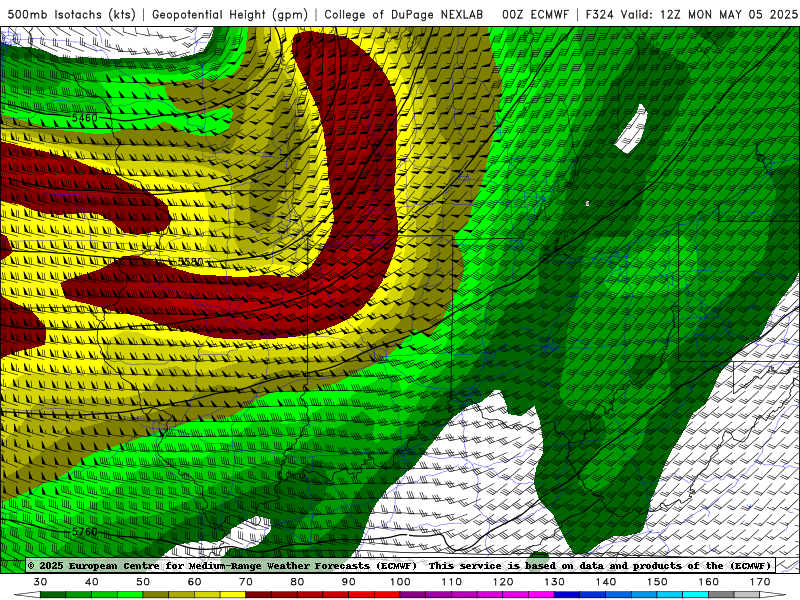The height and width of the screenshot is (600, 800).
Task: Click the 'Geopotential Height (gpm)' title text
Action: pyautogui.click(x=230, y=14)
